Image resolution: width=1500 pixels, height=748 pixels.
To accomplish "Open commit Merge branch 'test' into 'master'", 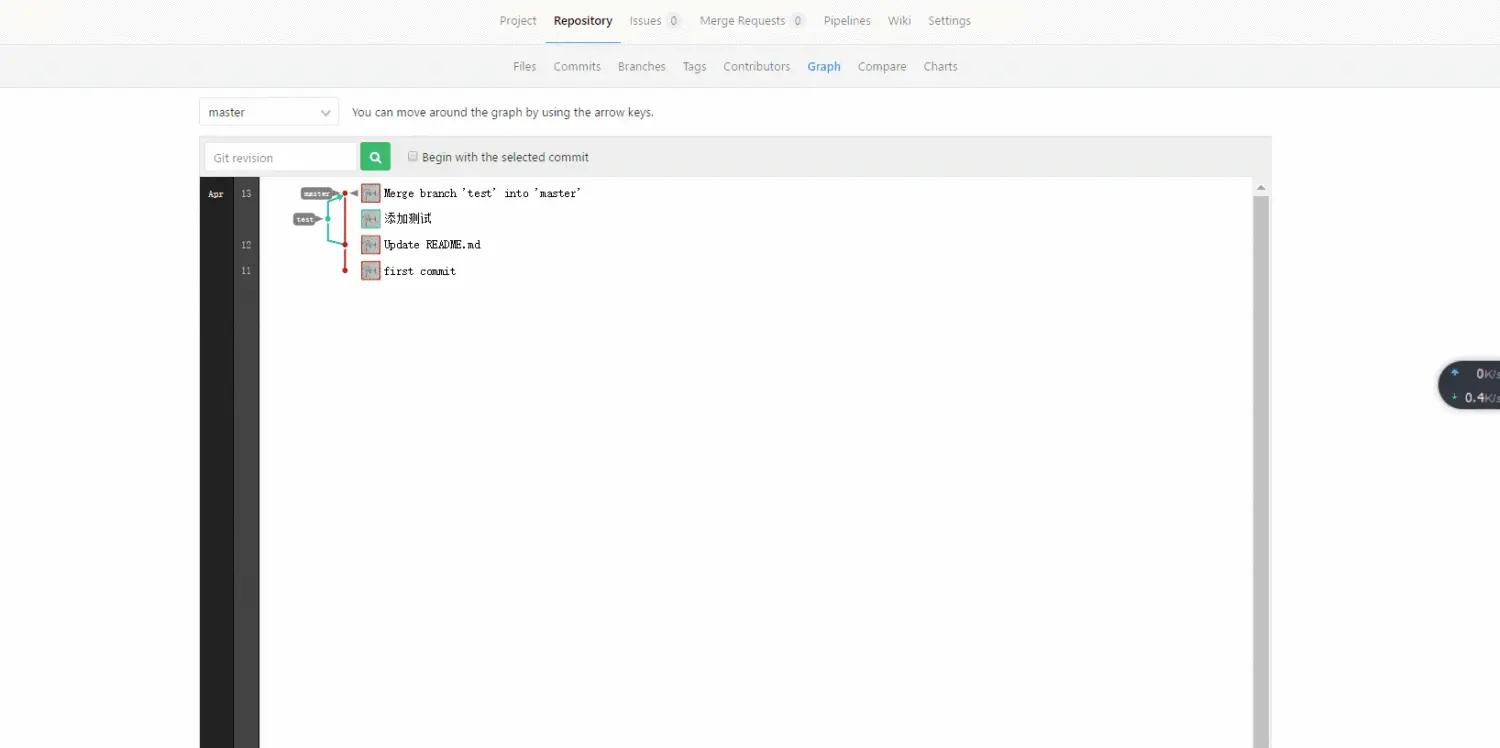I will point(482,193).
